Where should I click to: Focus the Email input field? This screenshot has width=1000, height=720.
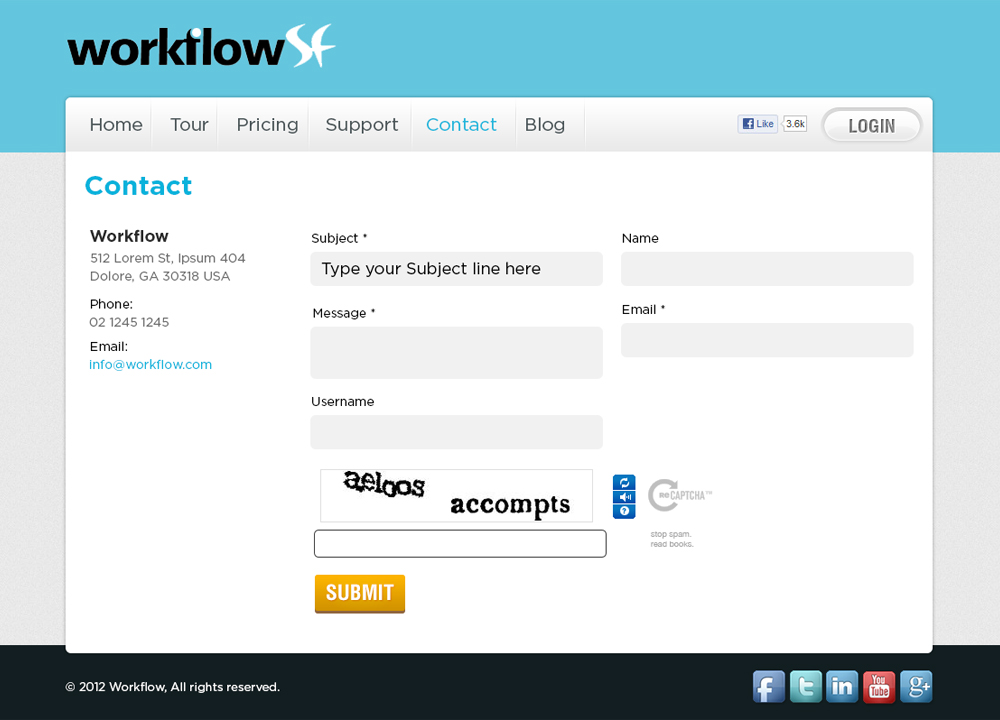[767, 340]
